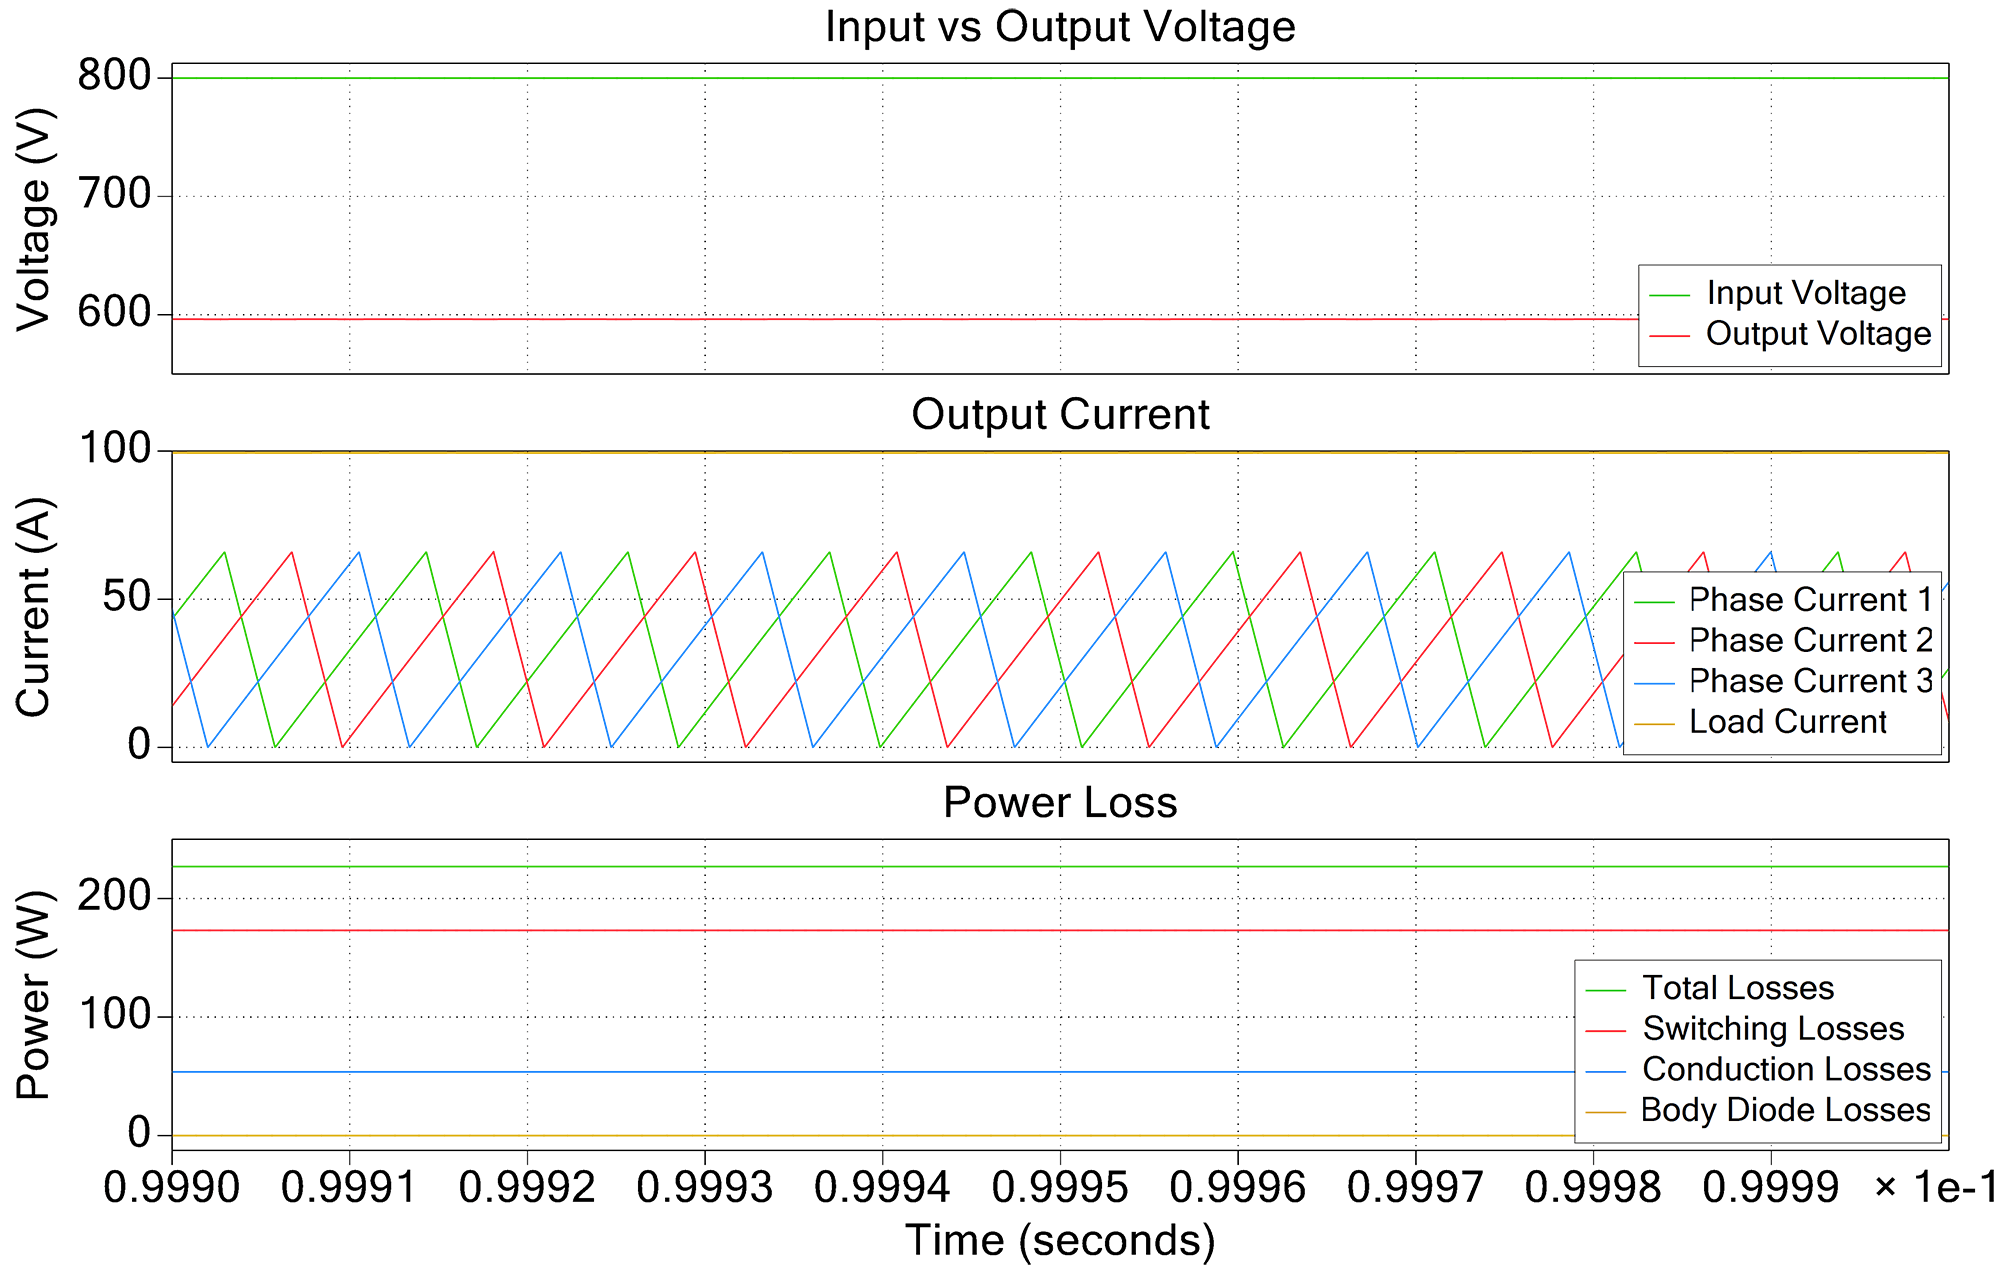Select Total Losses legend entry
The width and height of the screenshot is (2000, 1270).
pyautogui.click(x=1738, y=988)
